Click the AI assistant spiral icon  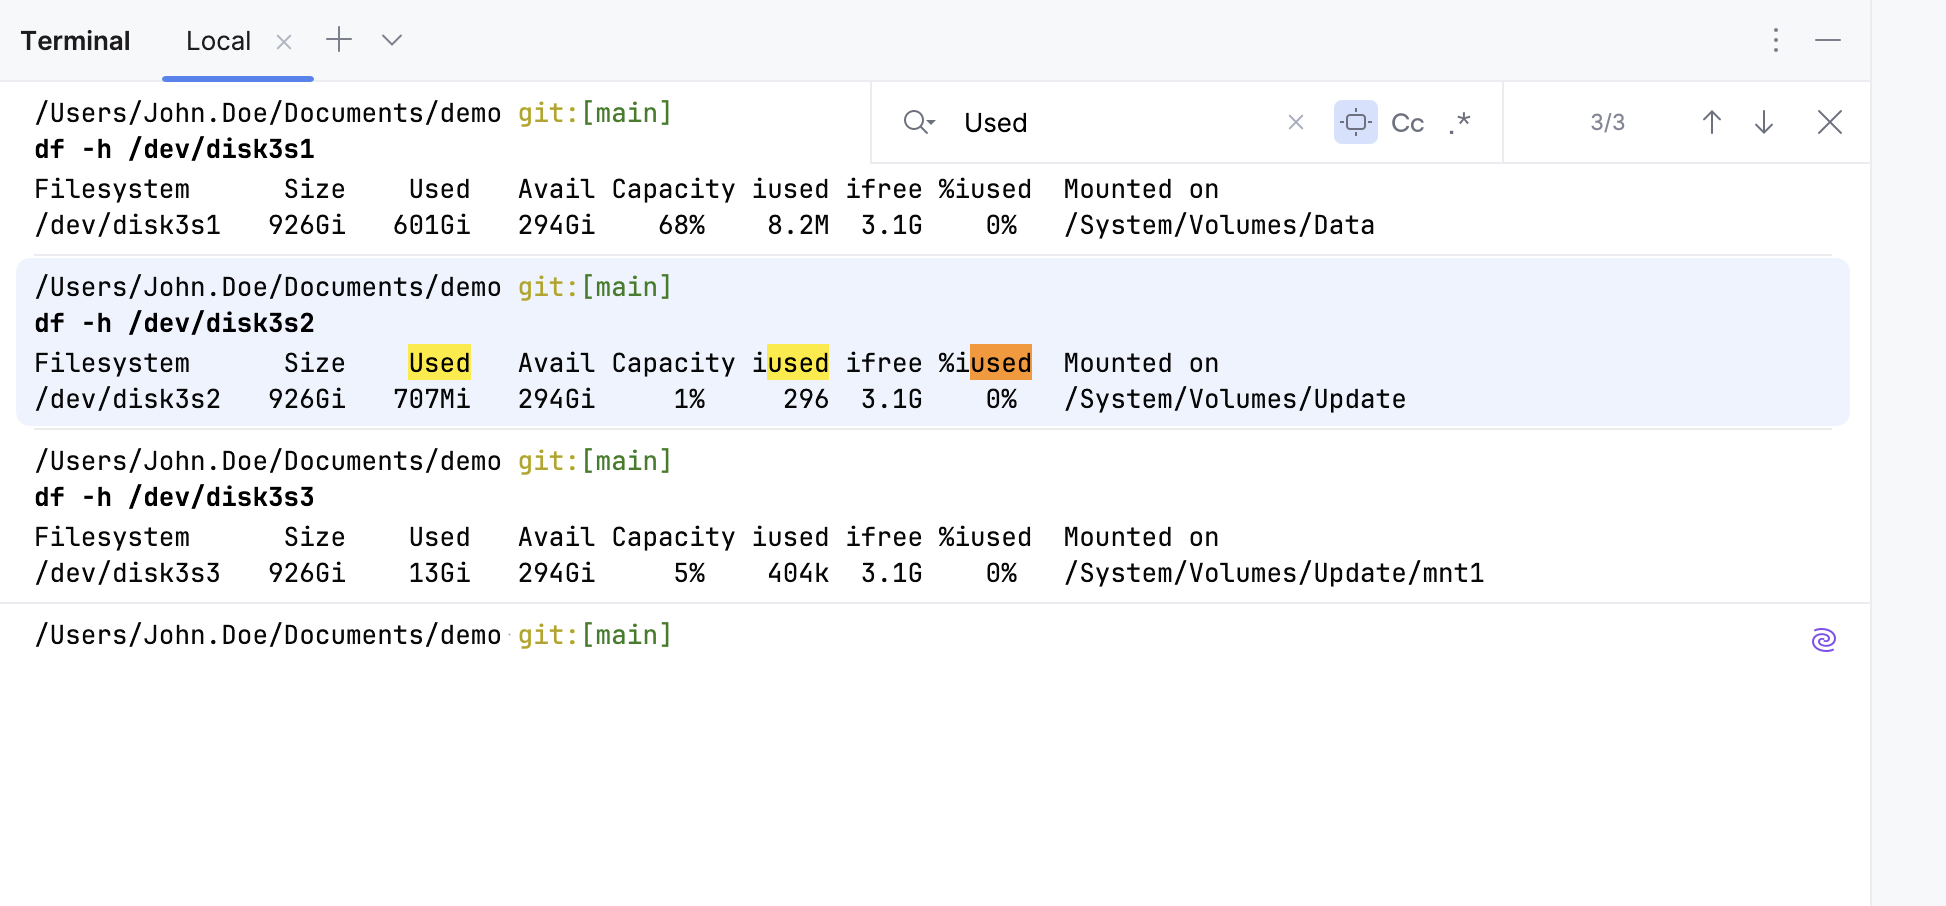tap(1823, 640)
